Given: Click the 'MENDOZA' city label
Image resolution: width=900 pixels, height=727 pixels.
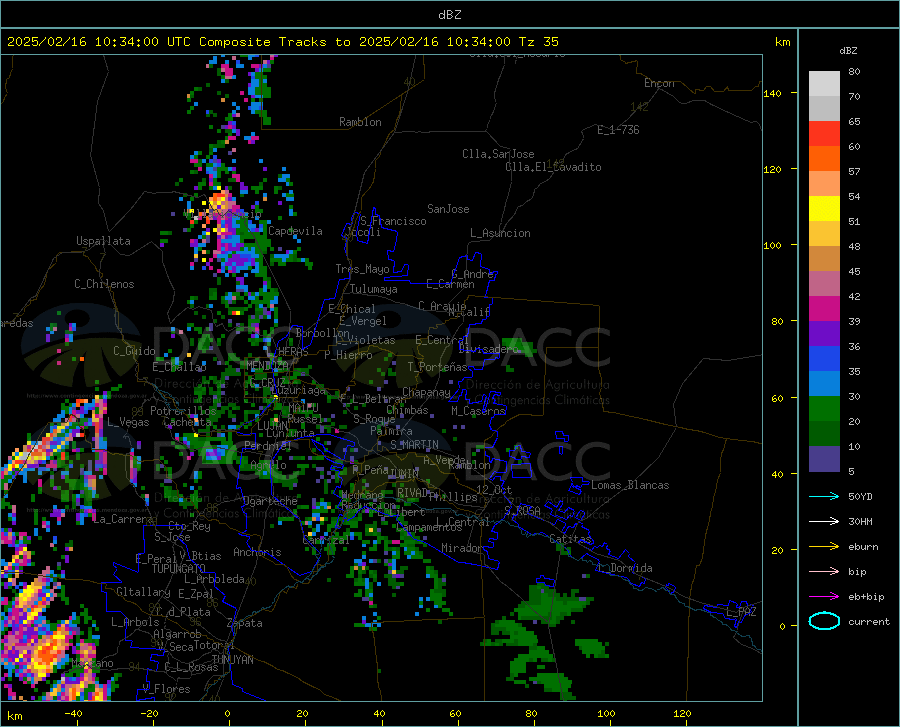Looking at the screenshot, I should [267, 365].
